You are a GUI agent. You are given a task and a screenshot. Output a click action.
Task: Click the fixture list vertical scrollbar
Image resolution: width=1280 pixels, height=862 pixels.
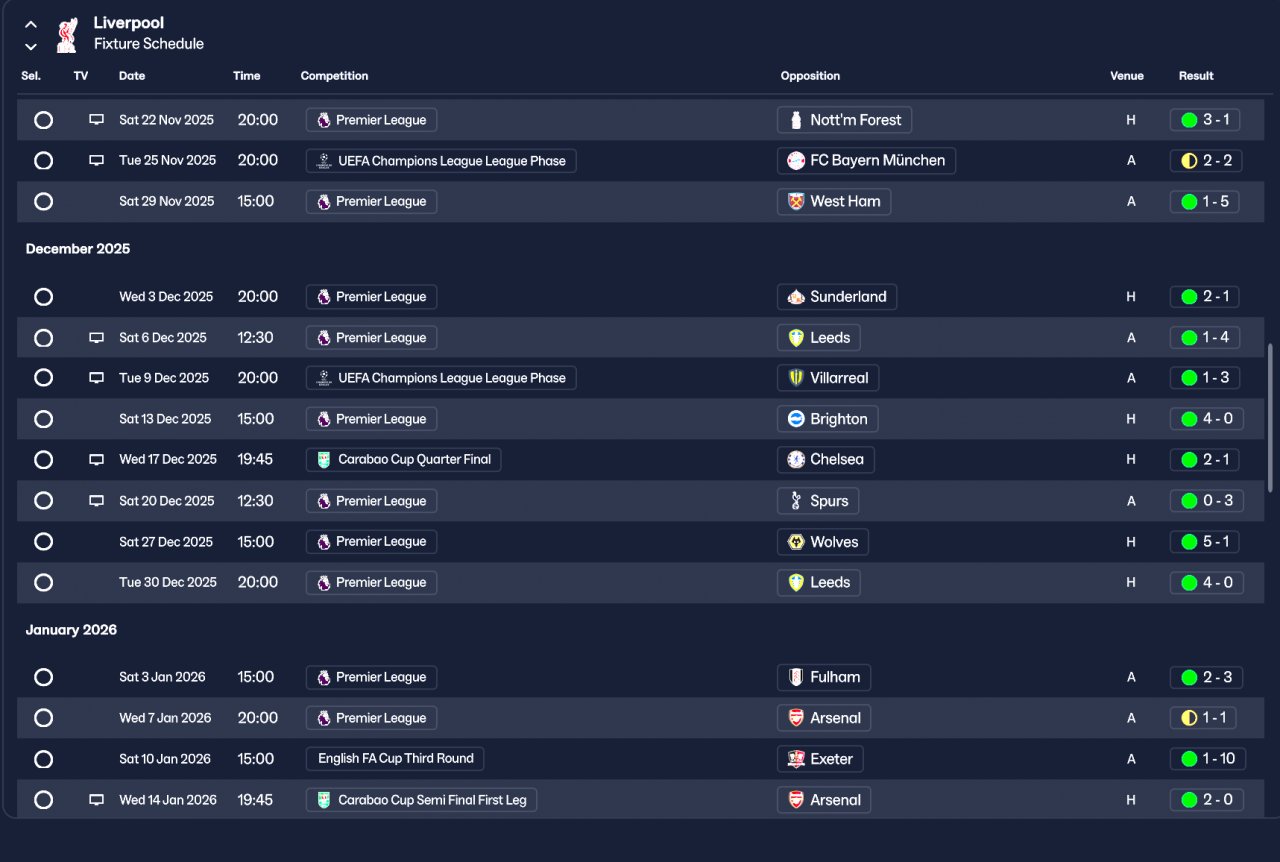coord(1271,416)
